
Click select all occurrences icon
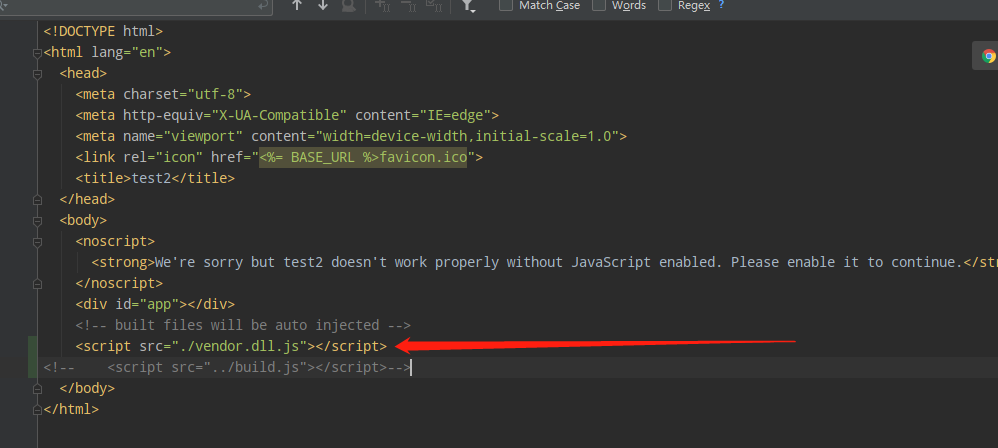pyautogui.click(x=433, y=5)
